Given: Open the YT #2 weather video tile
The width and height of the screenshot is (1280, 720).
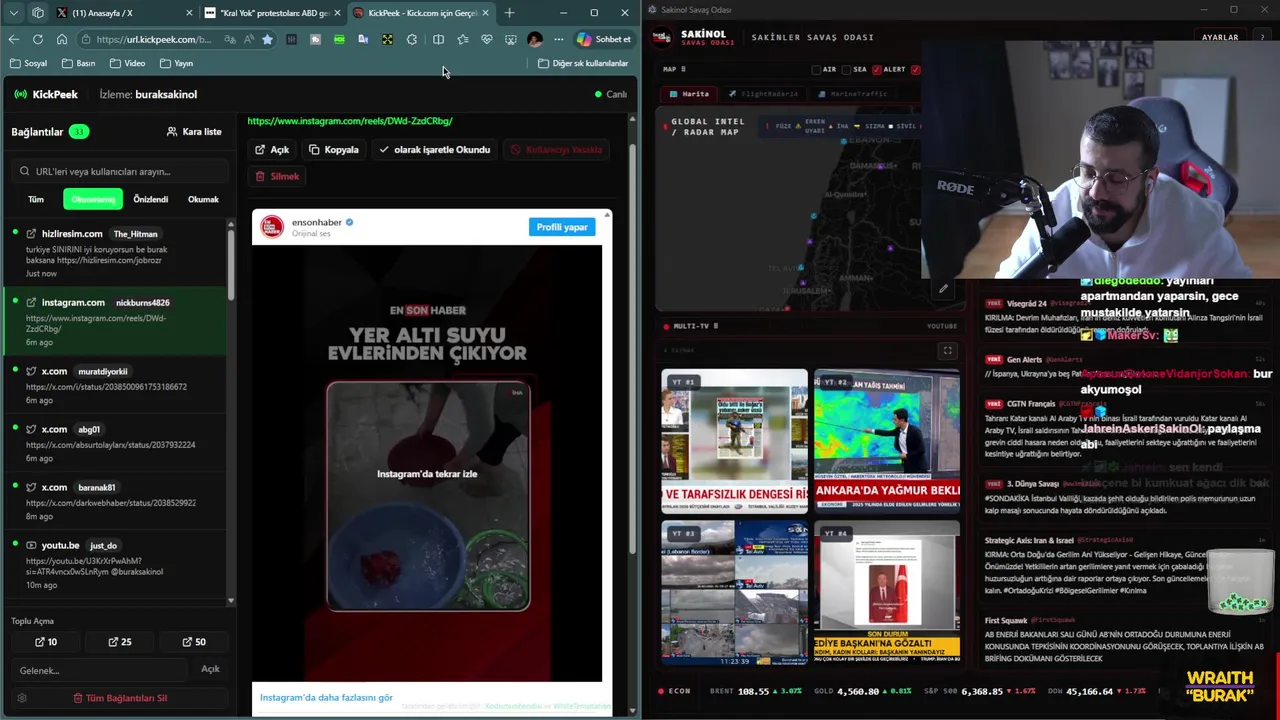Looking at the screenshot, I should click(x=887, y=440).
